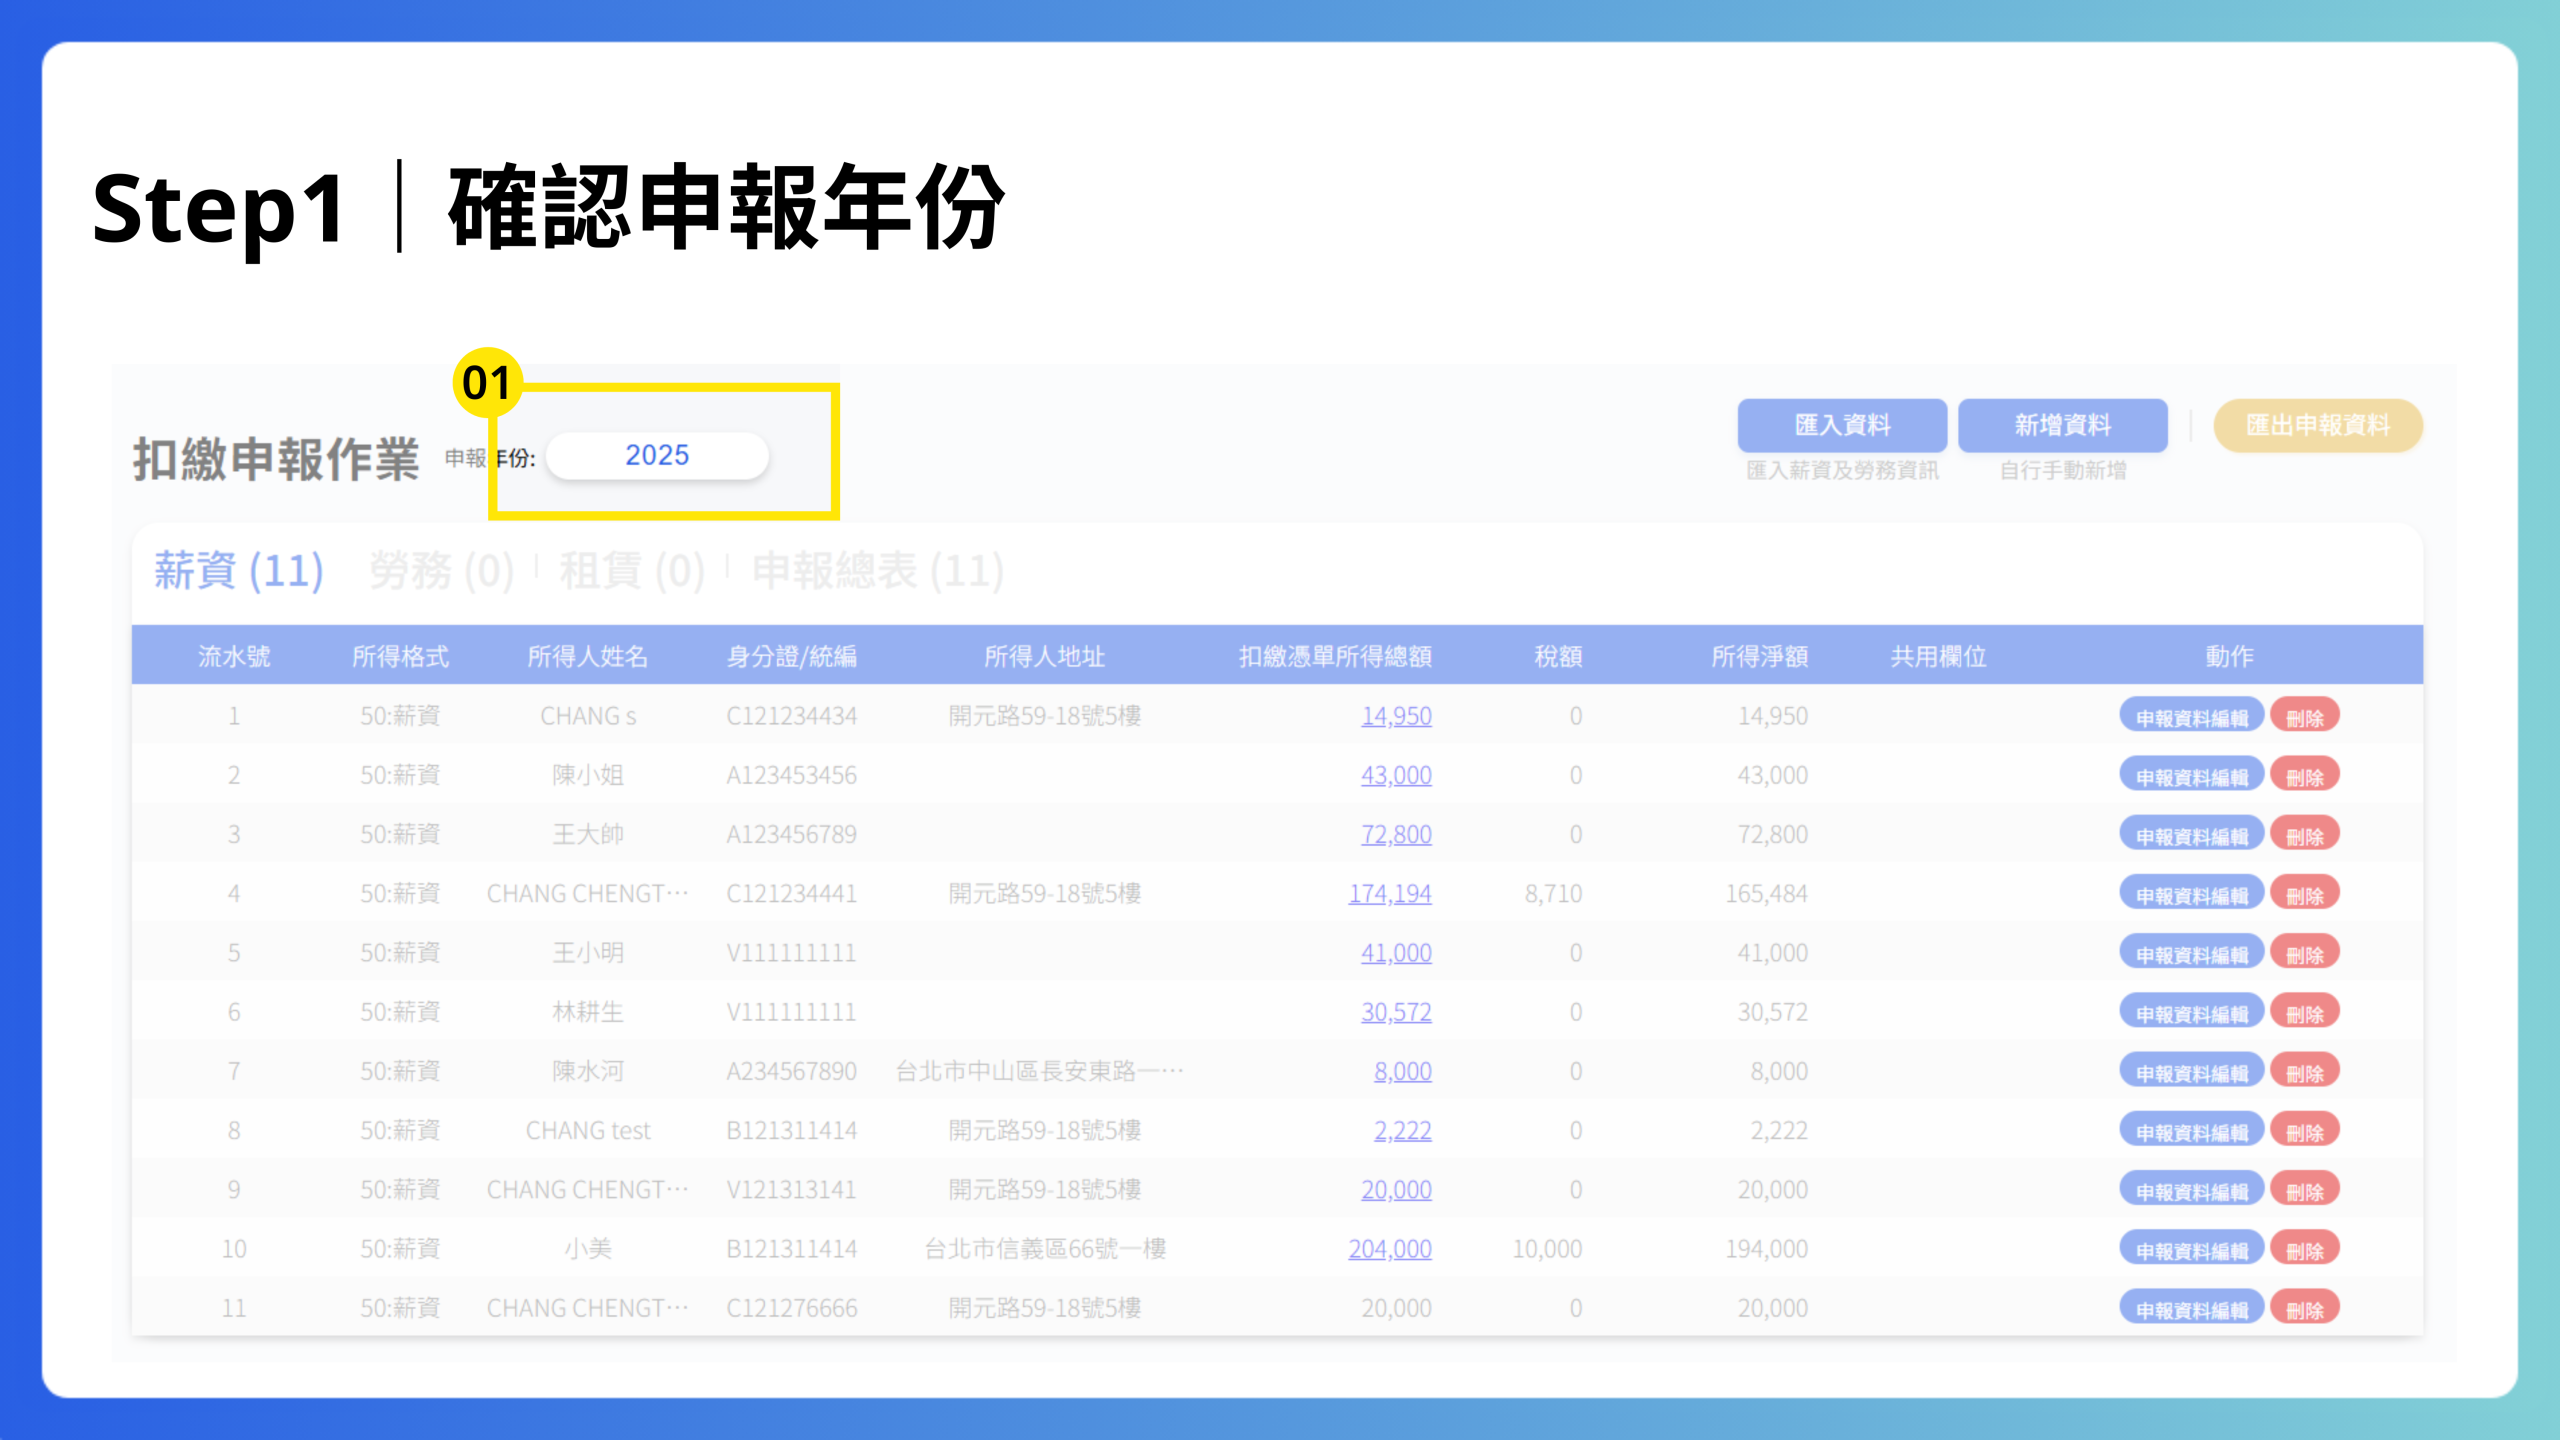
Task: Click the 匯入資料 button
Action: (1842, 425)
